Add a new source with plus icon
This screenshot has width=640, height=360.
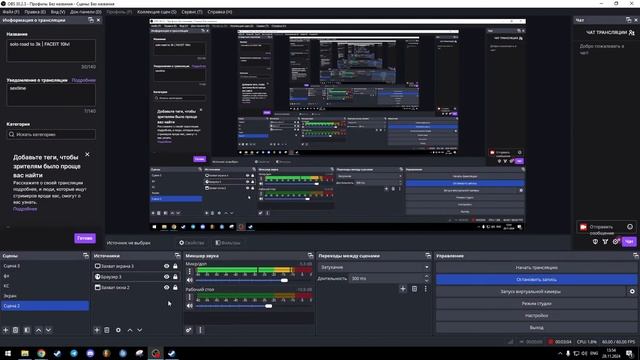(x=97, y=330)
